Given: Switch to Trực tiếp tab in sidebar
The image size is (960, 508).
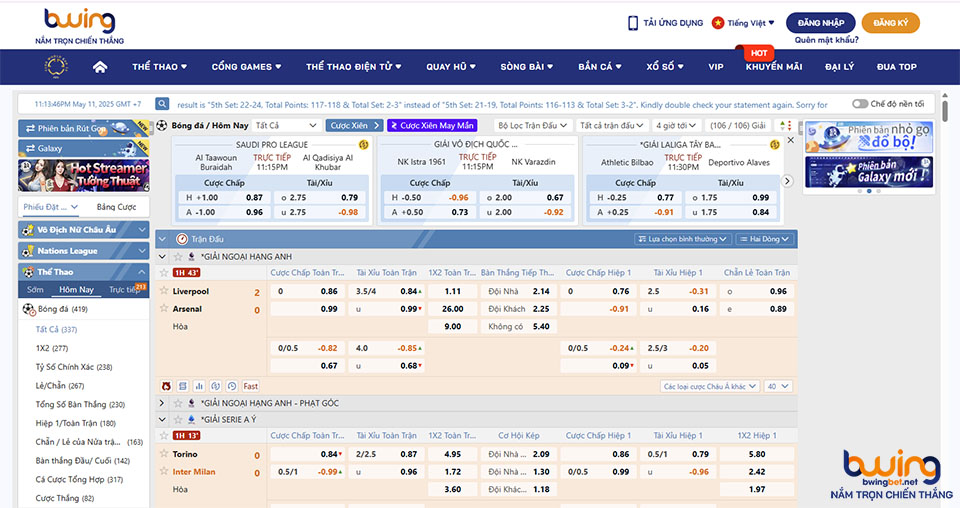Looking at the screenshot, I should (124, 290).
